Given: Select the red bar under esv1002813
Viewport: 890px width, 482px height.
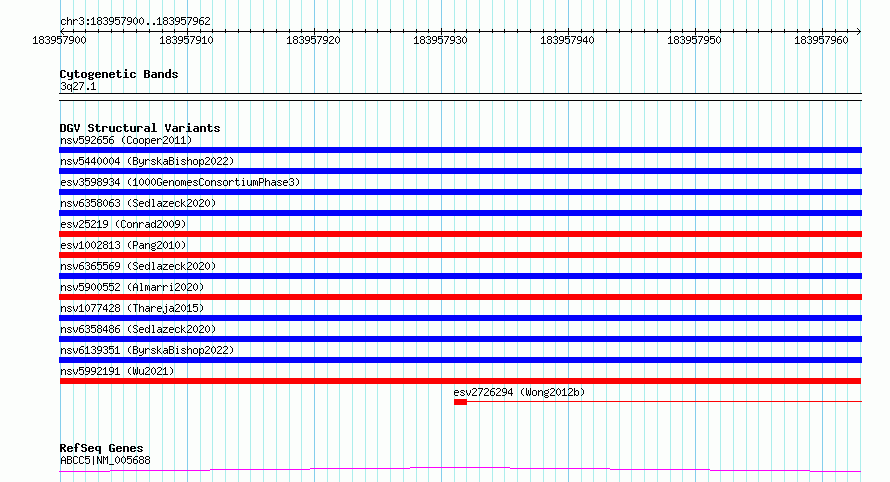Looking at the screenshot, I should (460, 255).
